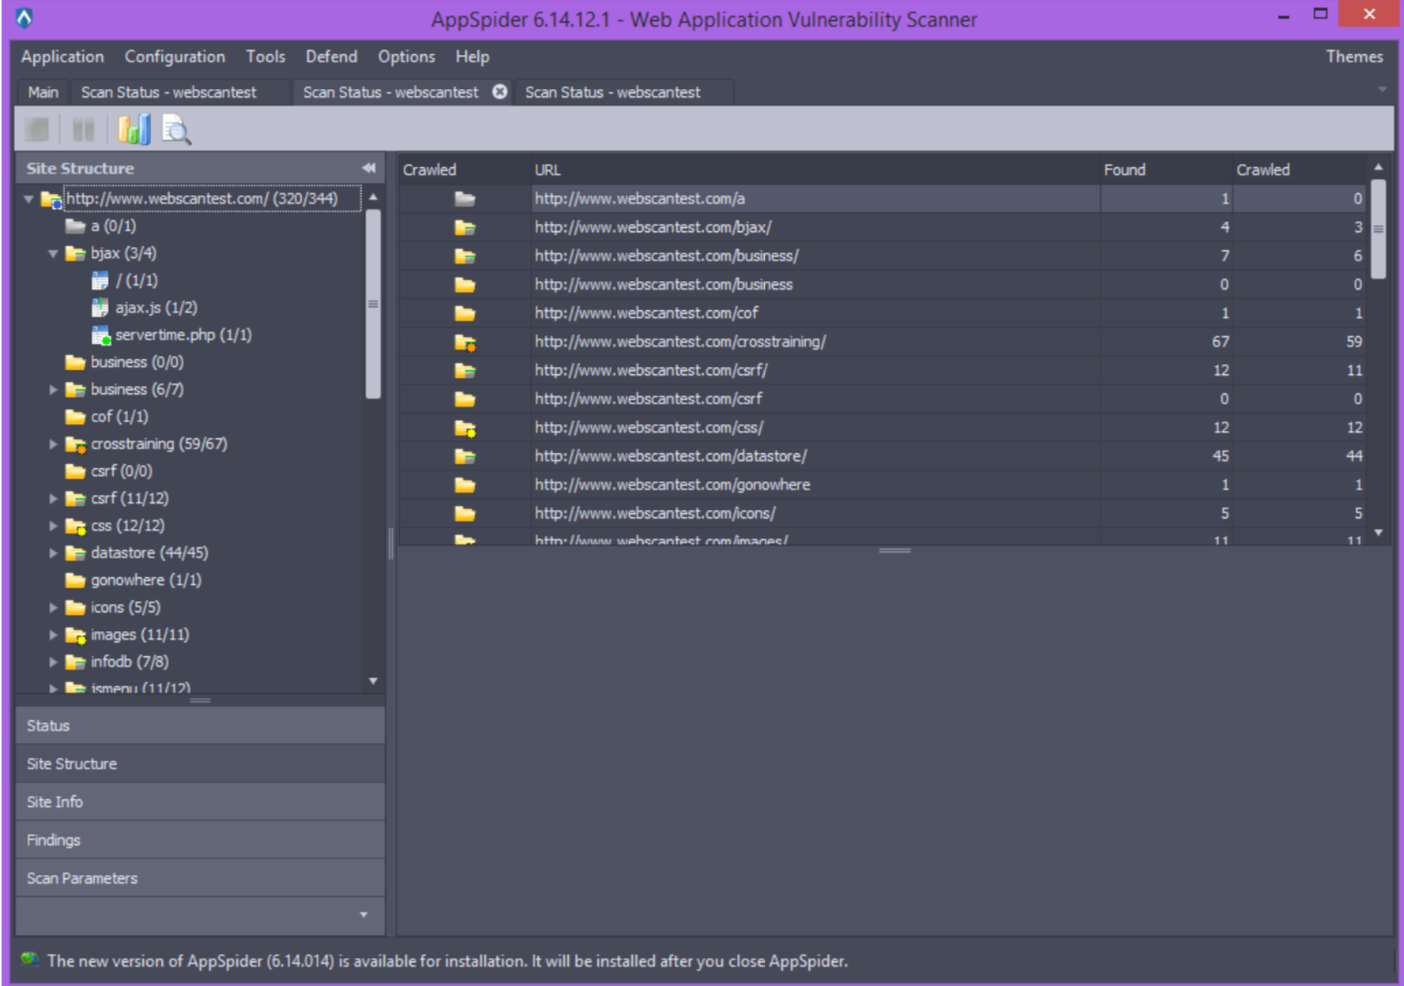Open the Defend menu
This screenshot has height=986, width=1404.
pyautogui.click(x=331, y=57)
